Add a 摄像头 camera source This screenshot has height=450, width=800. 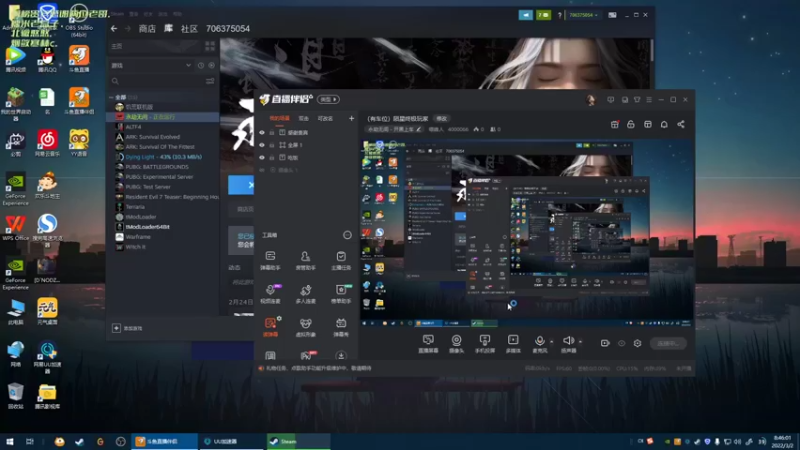[456, 343]
